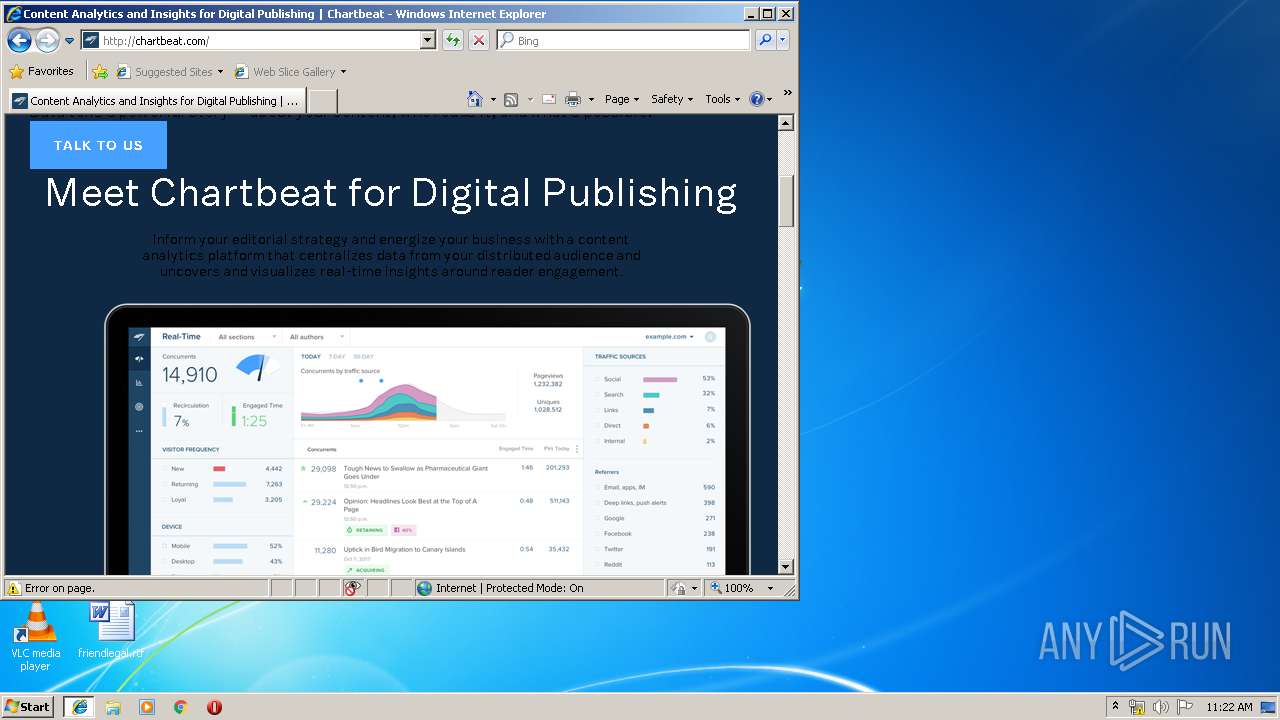Expand the command bar overflow chevron
Image resolution: width=1280 pixels, height=720 pixels.
point(788,93)
